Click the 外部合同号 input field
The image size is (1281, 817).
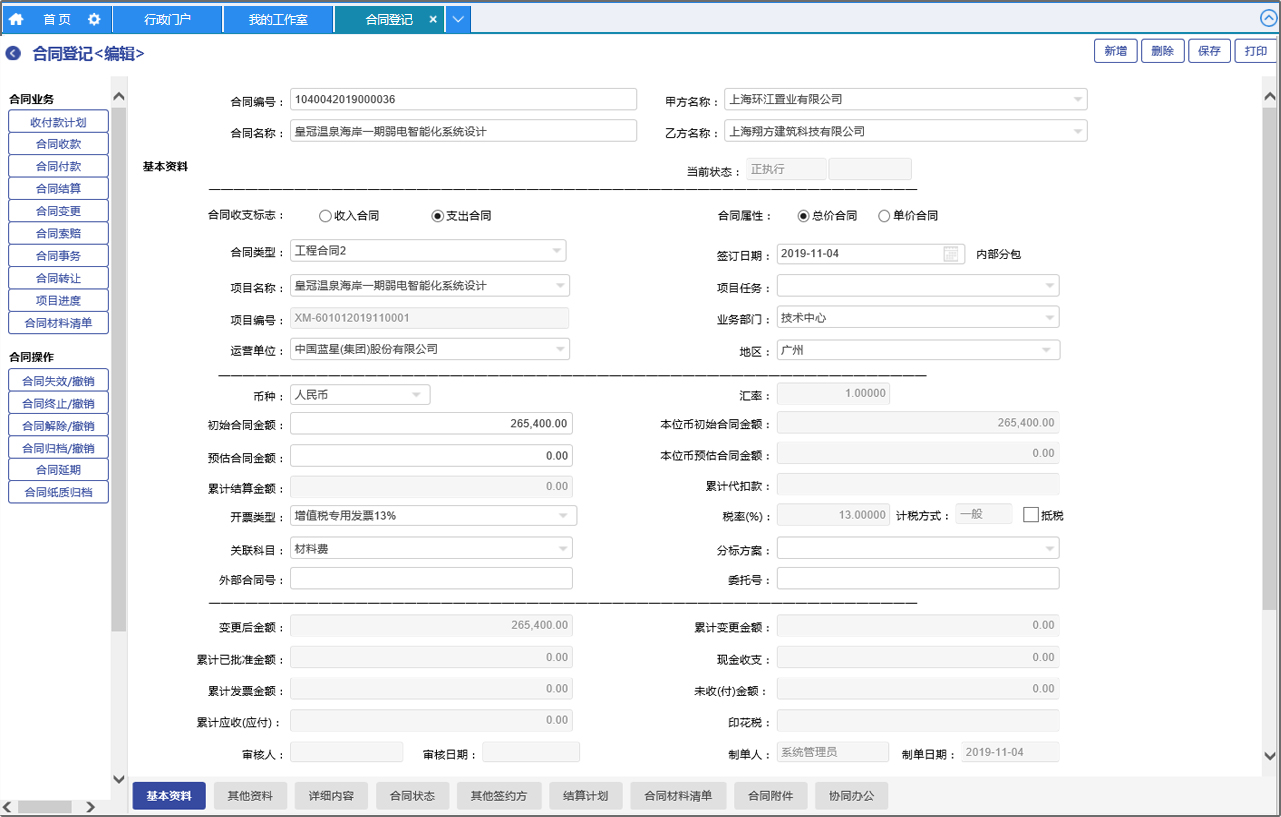pyautogui.click(x=431, y=579)
